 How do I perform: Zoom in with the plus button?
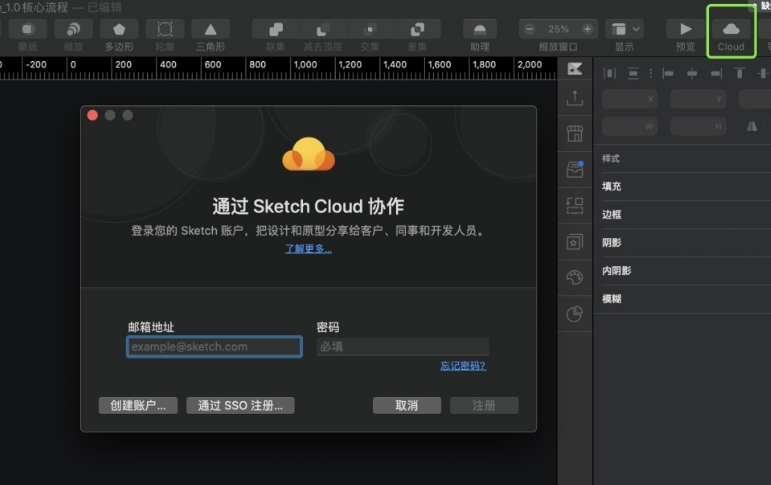587,29
